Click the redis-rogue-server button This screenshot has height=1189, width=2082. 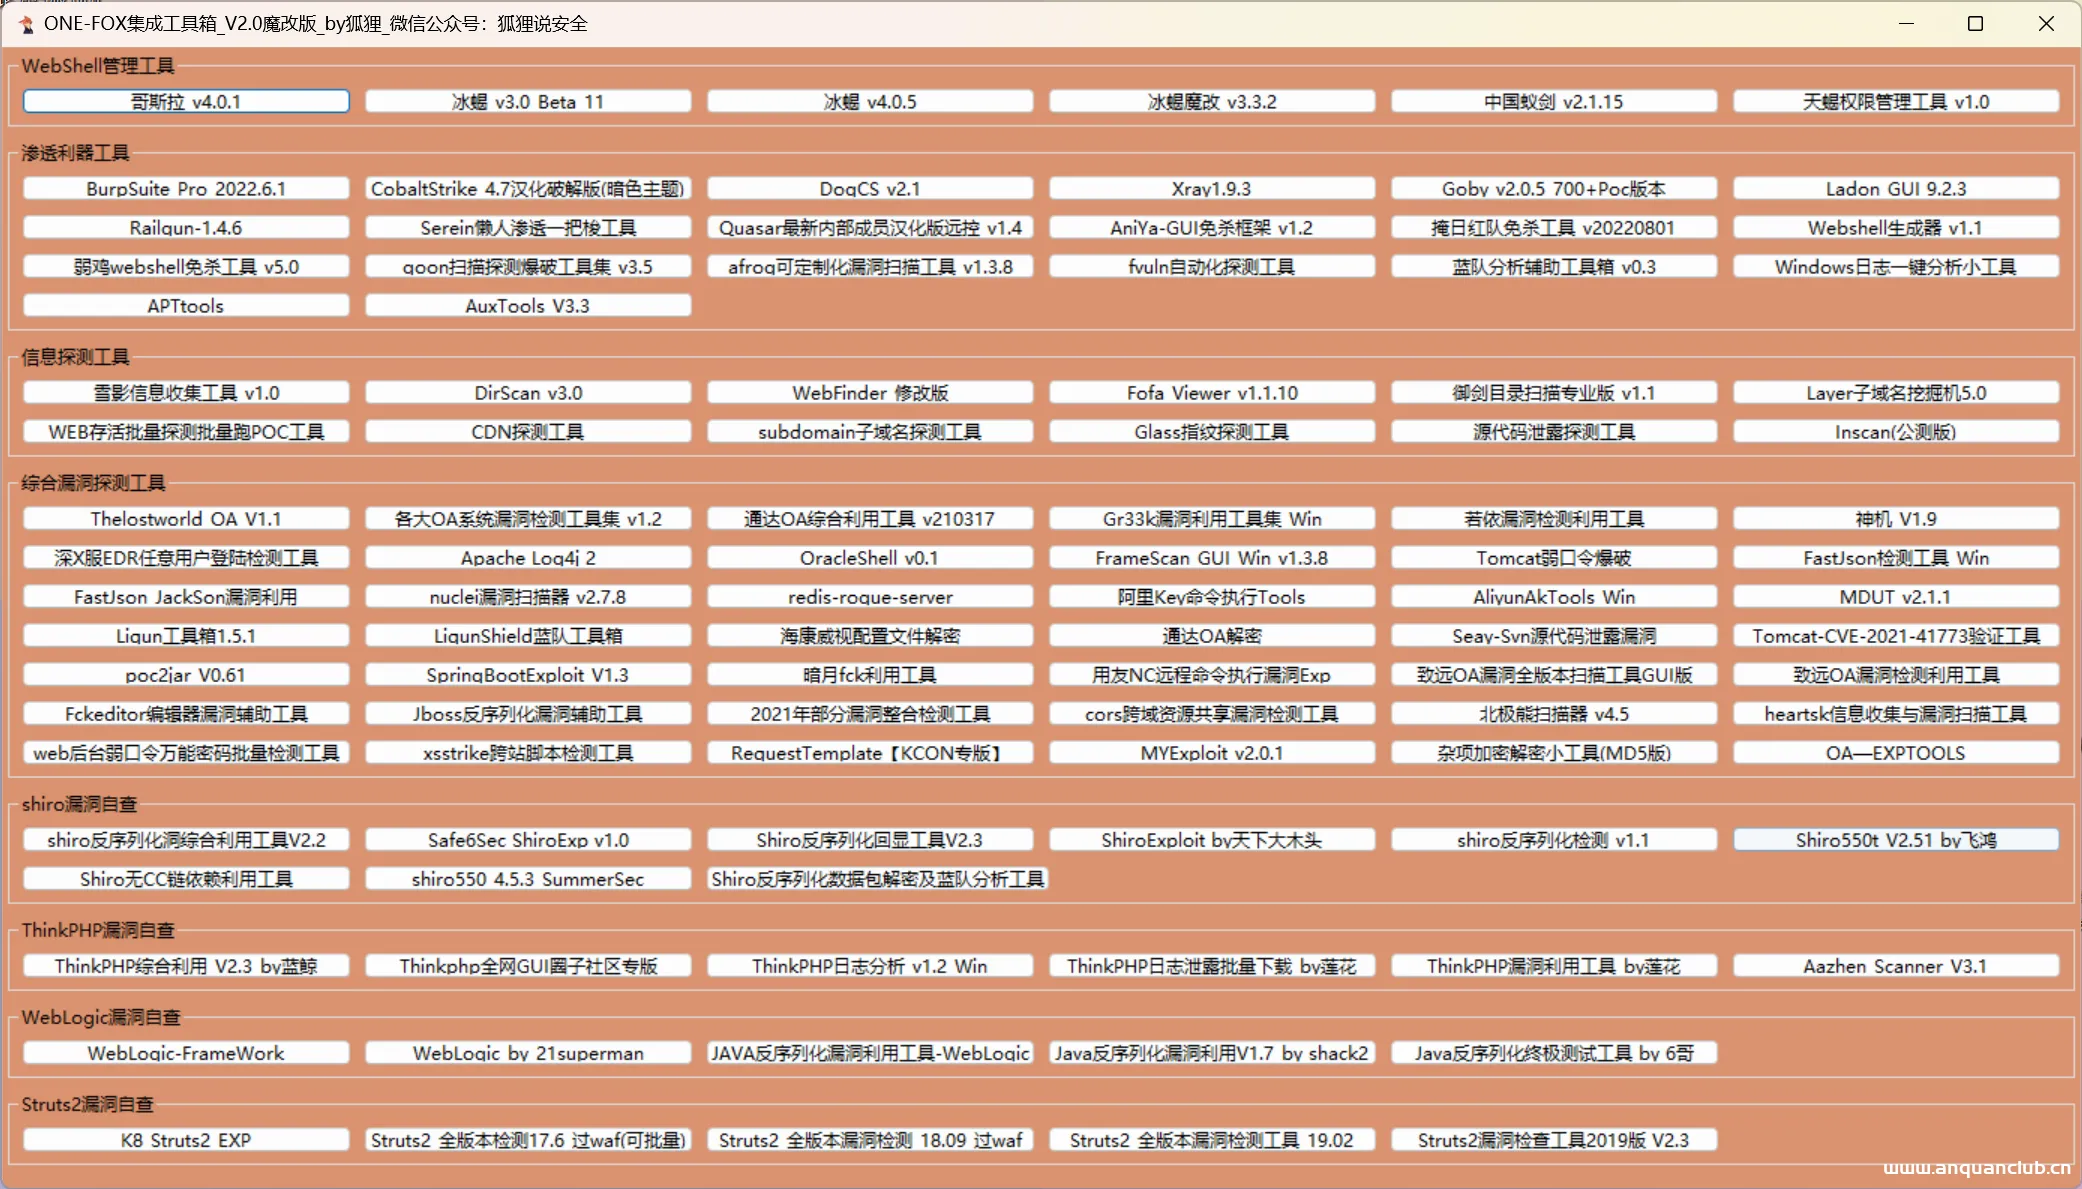870,596
